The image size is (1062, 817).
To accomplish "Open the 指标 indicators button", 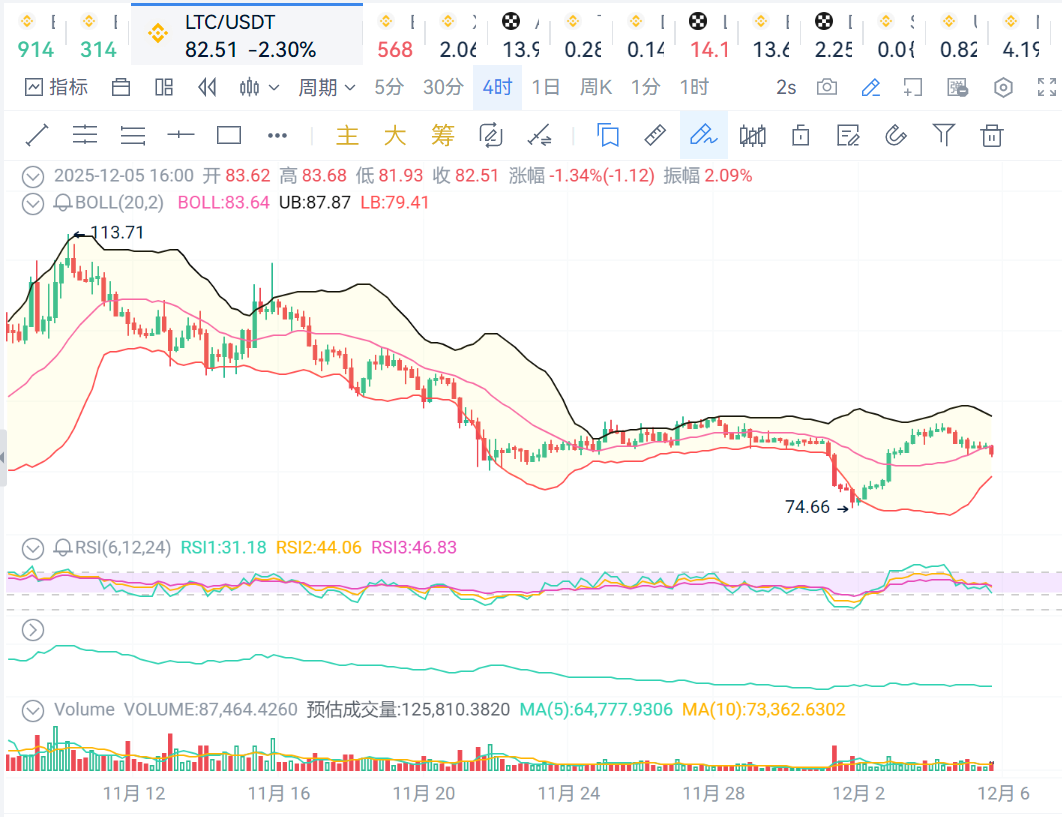I will [56, 88].
